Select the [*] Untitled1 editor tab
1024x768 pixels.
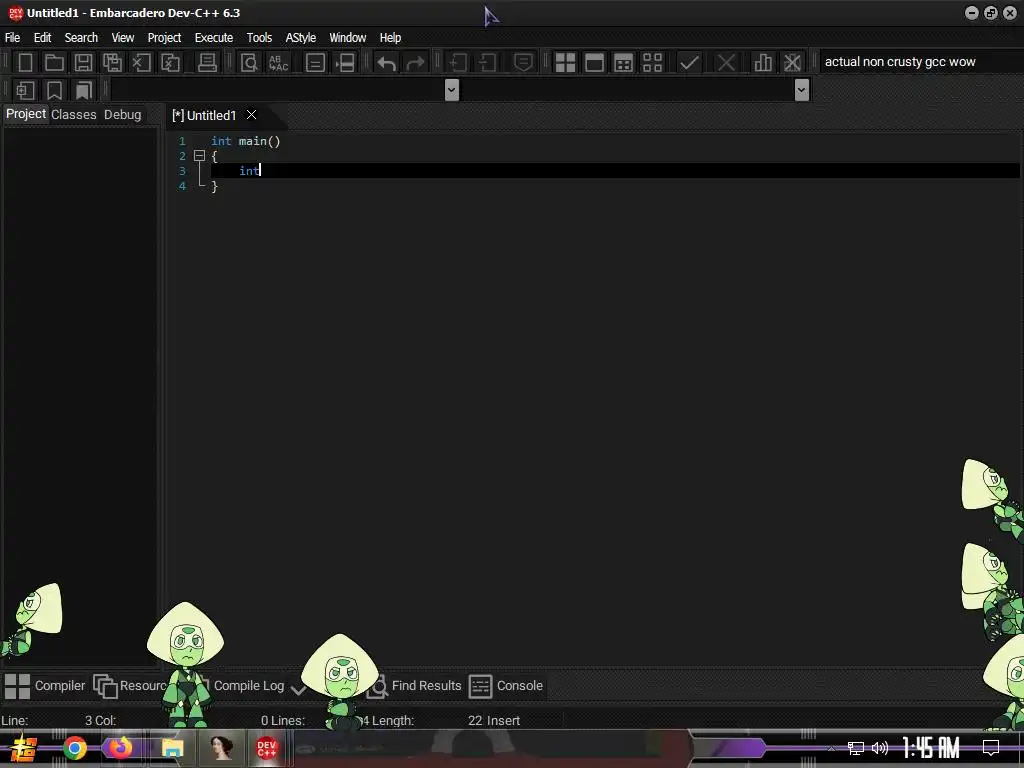coord(204,116)
